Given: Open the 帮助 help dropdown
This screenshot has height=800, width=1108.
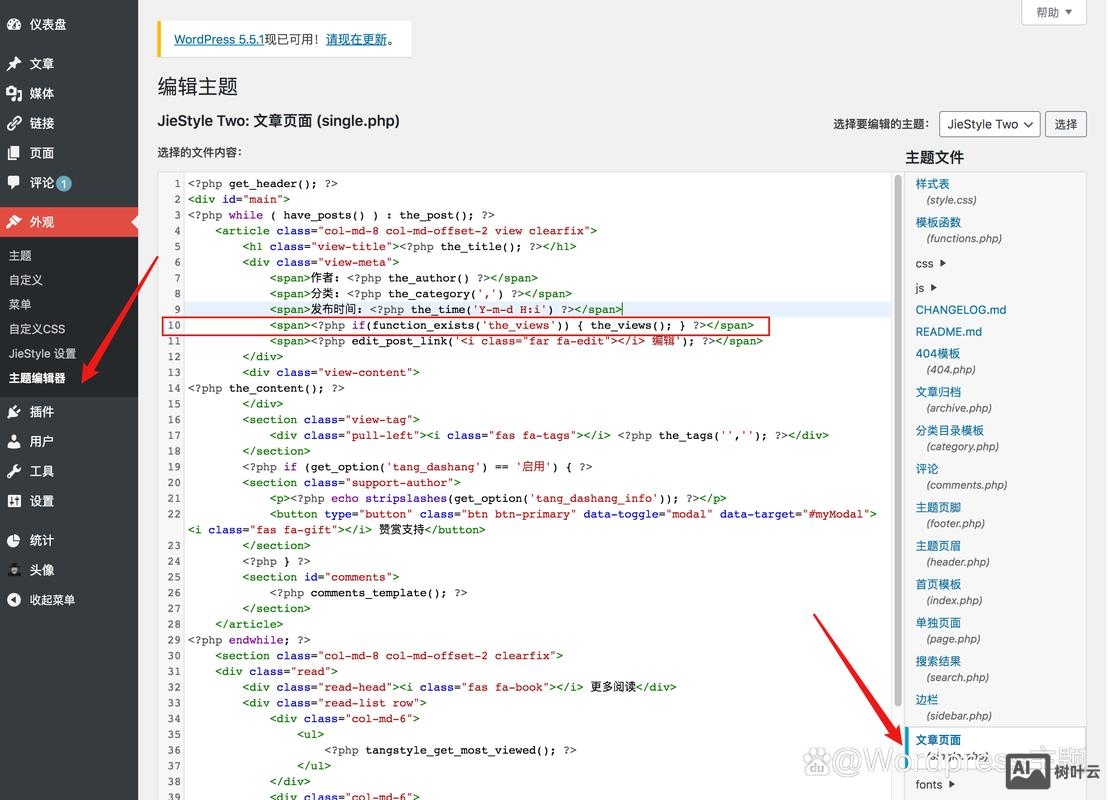Looking at the screenshot, I should point(1051,12).
